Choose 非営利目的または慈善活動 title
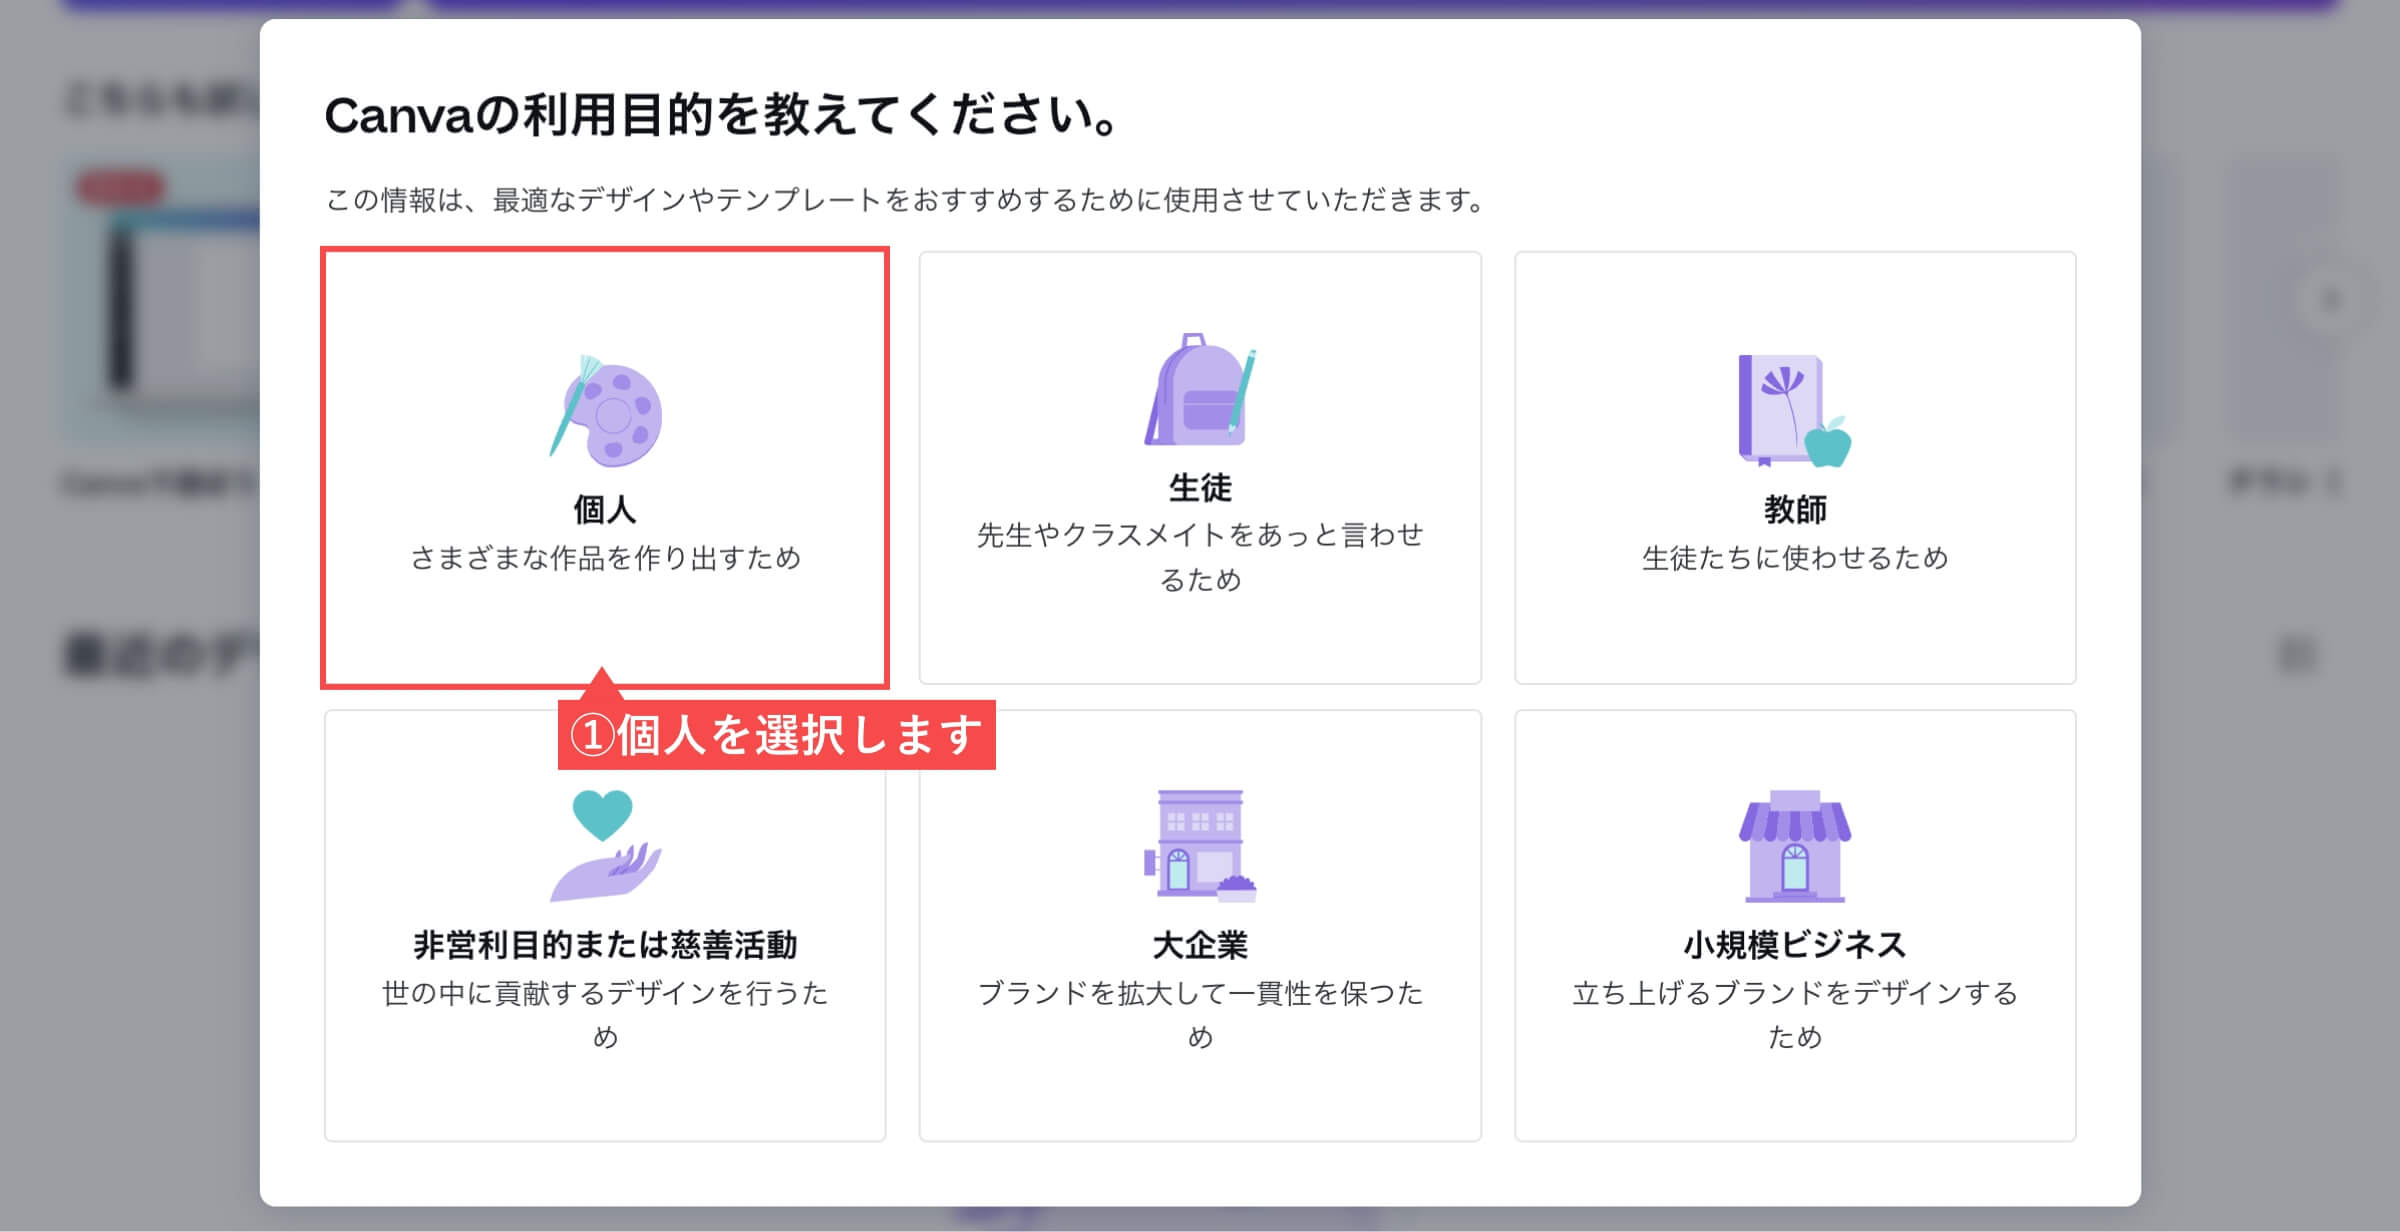The width and height of the screenshot is (2400, 1232). point(605,945)
